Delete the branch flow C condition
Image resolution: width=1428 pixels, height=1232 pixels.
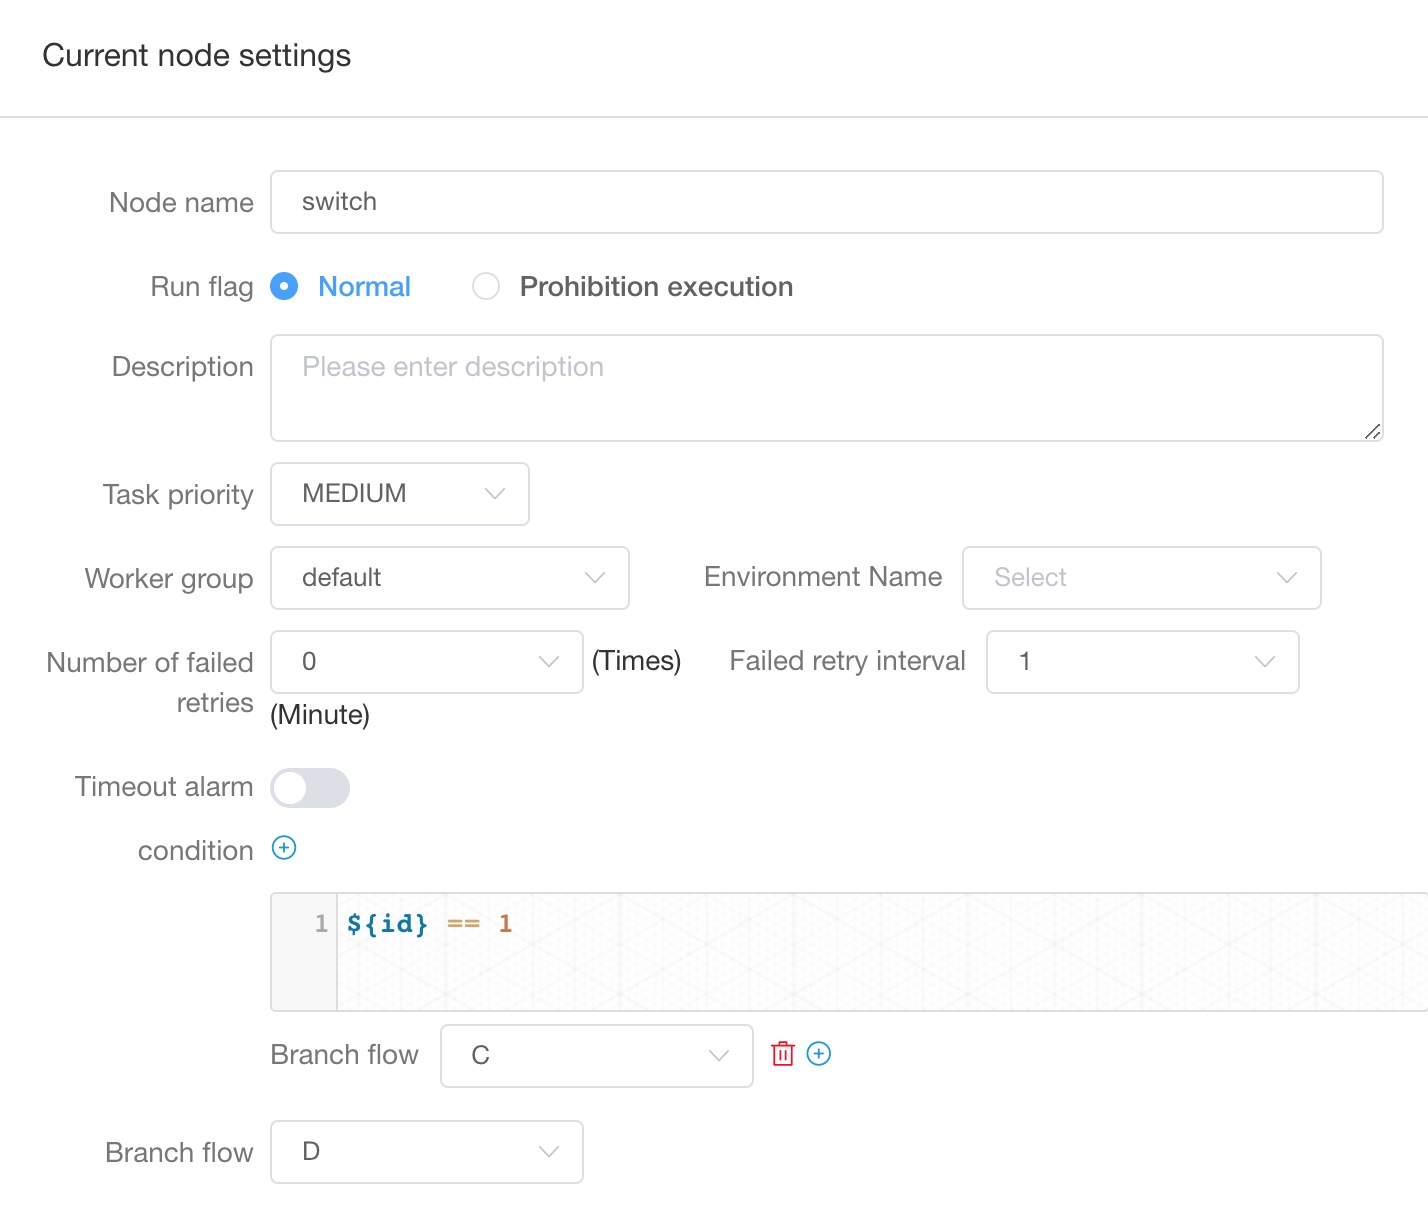(782, 1054)
